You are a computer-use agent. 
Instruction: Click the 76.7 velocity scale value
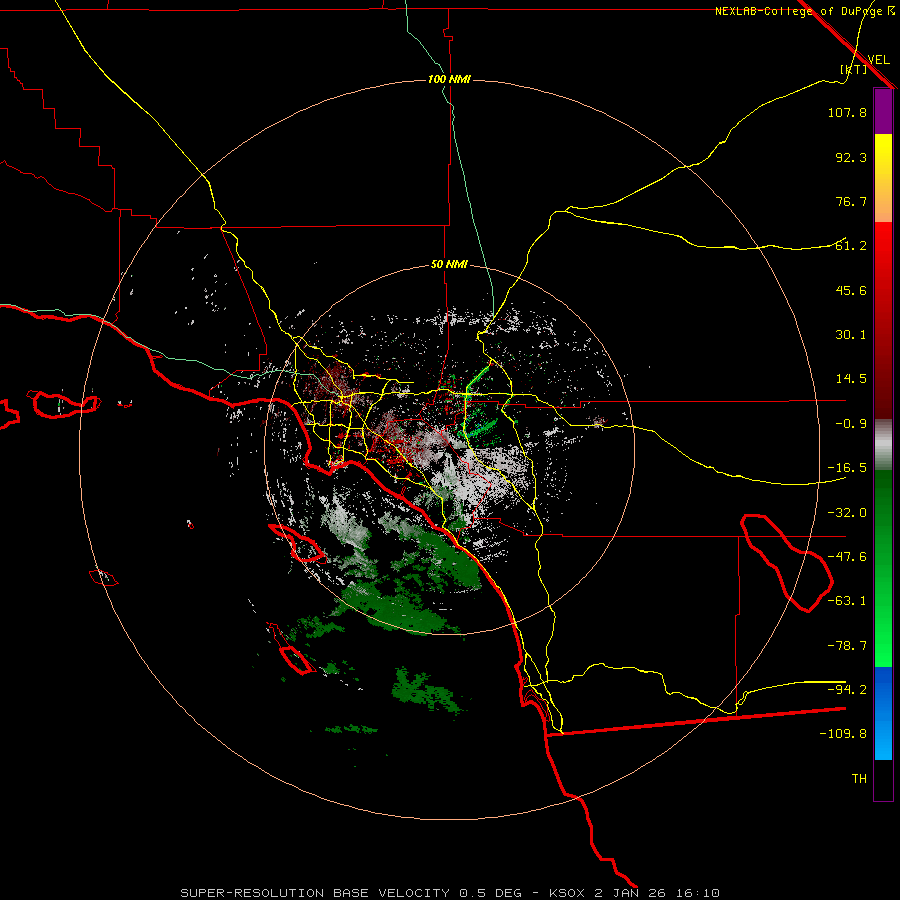tap(851, 201)
